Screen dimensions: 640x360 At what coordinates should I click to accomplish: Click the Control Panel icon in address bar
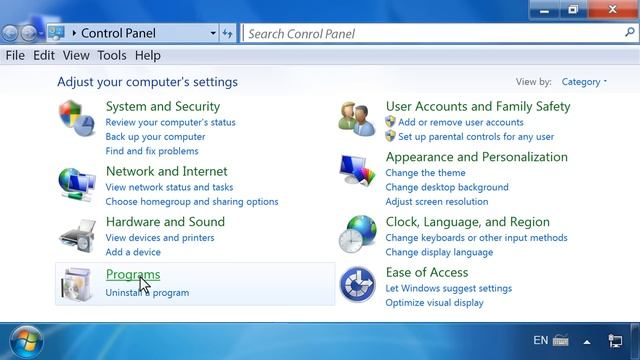[56, 33]
